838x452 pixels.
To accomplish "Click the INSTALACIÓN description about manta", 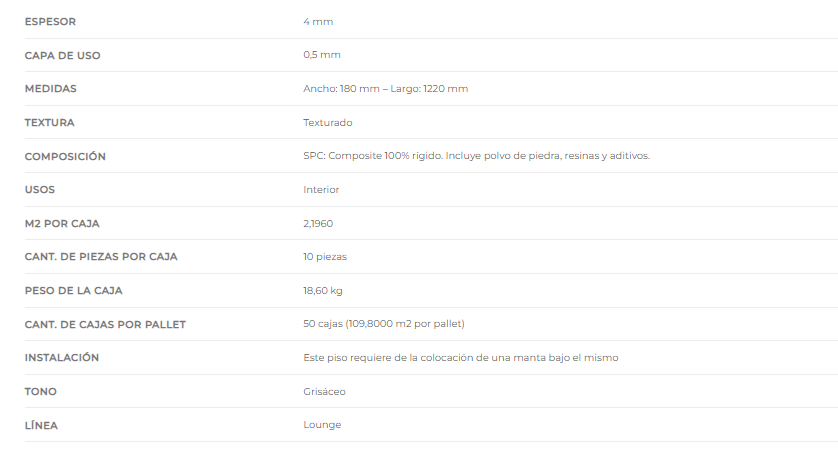I will tap(461, 358).
